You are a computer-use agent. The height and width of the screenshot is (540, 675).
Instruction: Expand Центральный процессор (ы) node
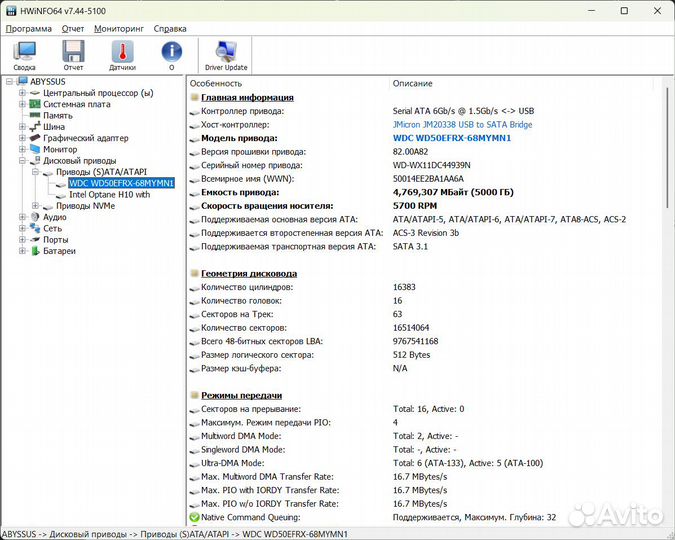click(22, 93)
